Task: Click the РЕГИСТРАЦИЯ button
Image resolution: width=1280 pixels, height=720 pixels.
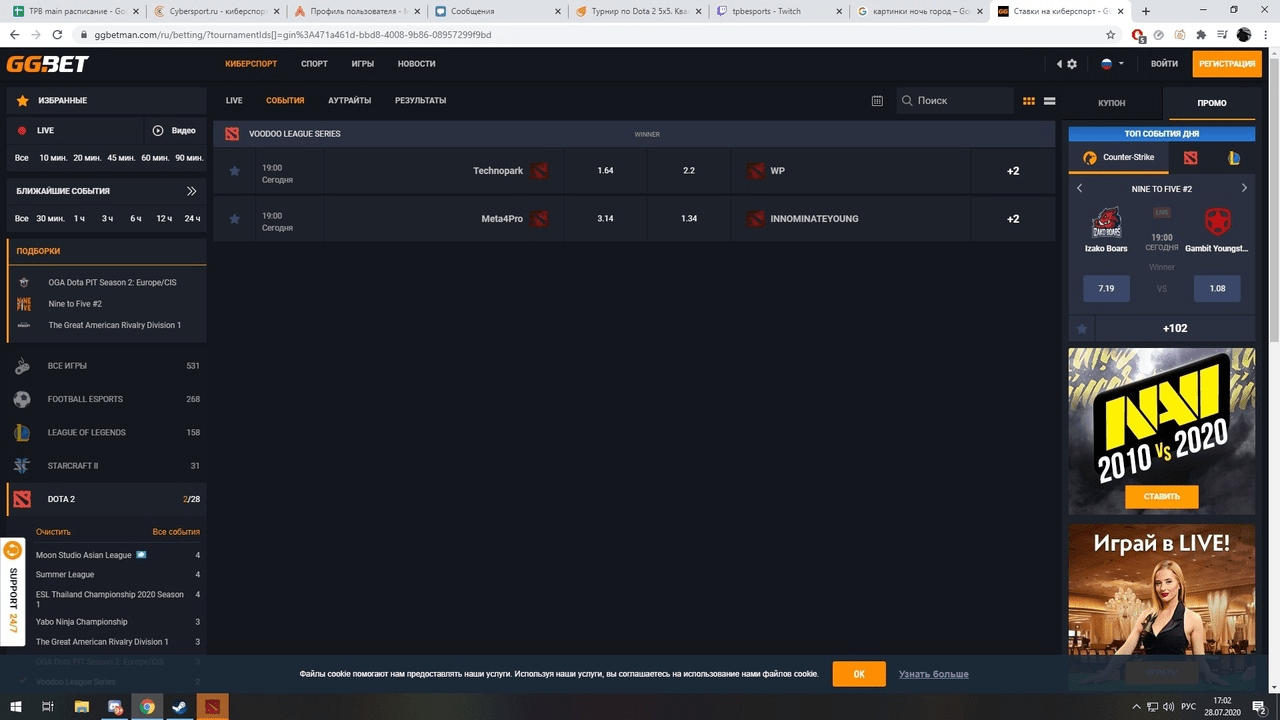Action: [1227, 64]
